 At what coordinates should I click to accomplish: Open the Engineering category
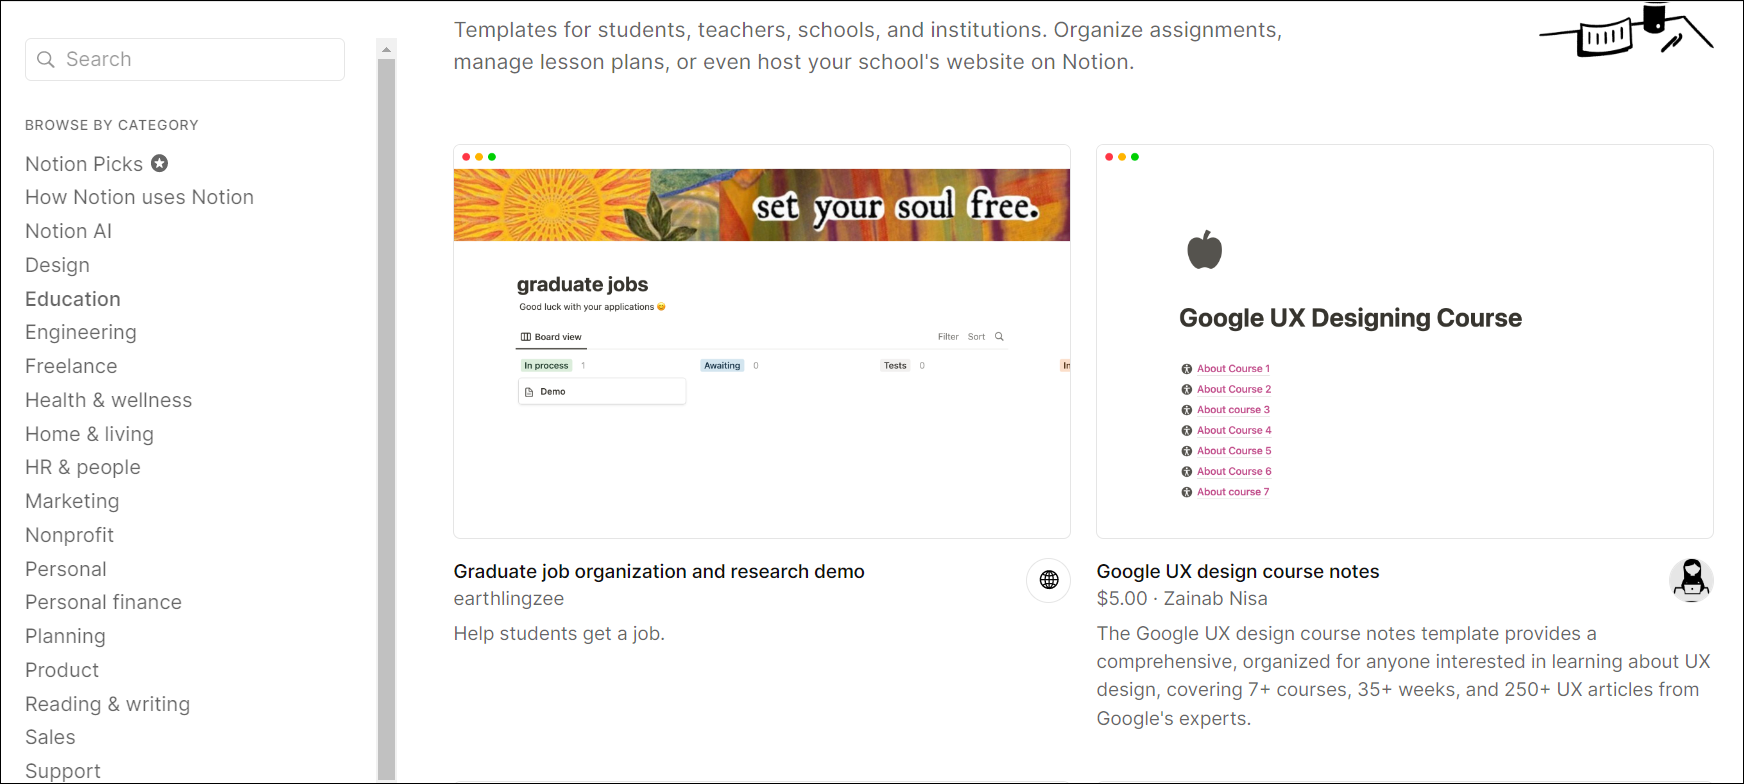tap(81, 332)
